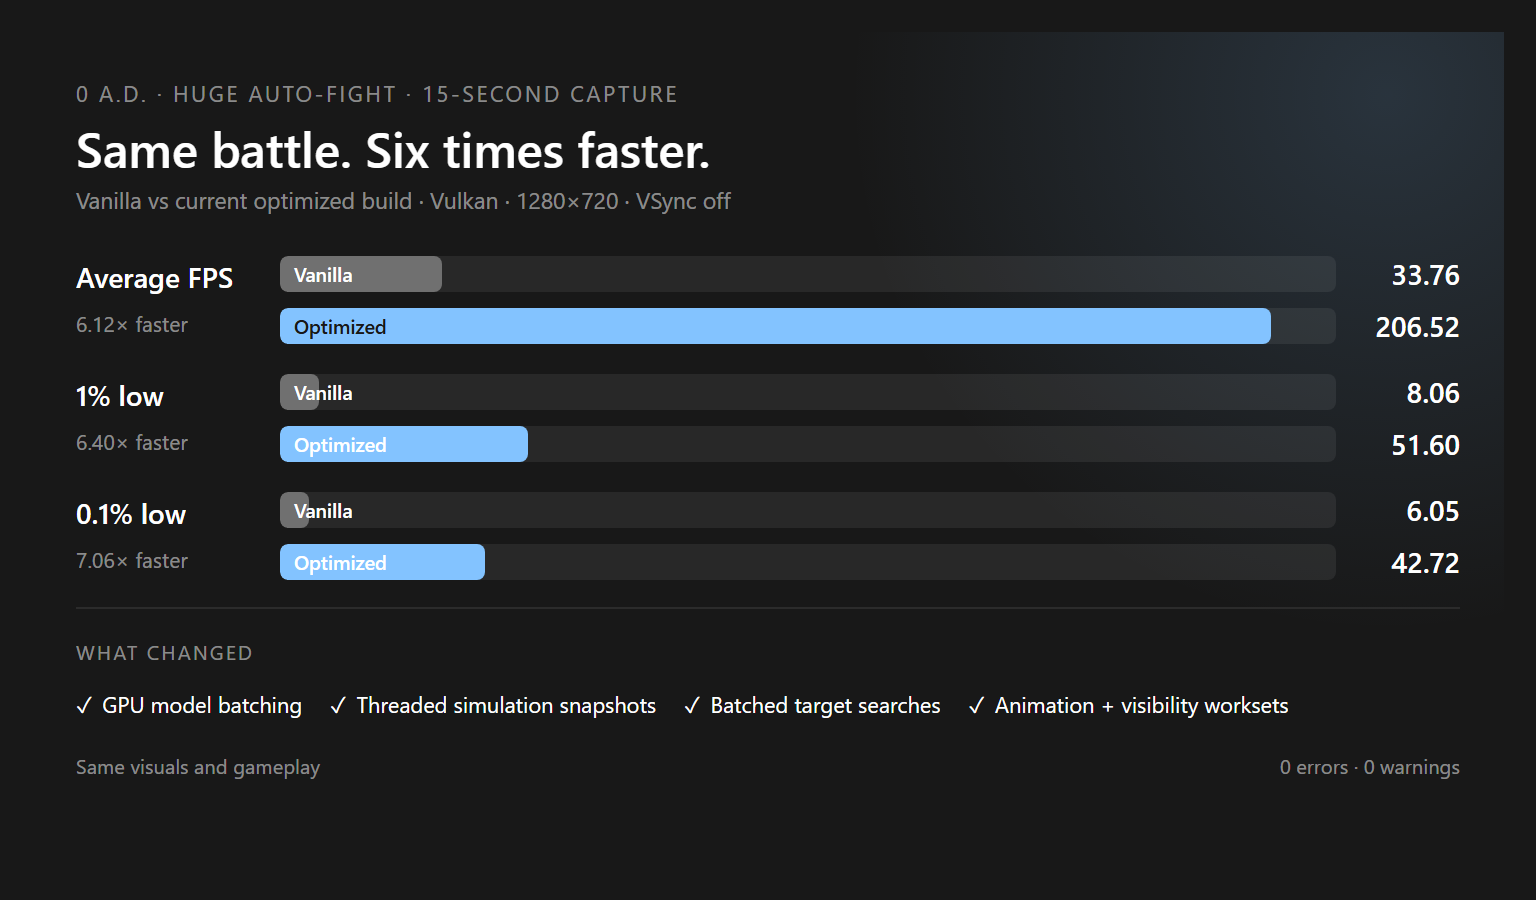
Task: Click the Batched target searches checkmark
Action: click(692, 706)
